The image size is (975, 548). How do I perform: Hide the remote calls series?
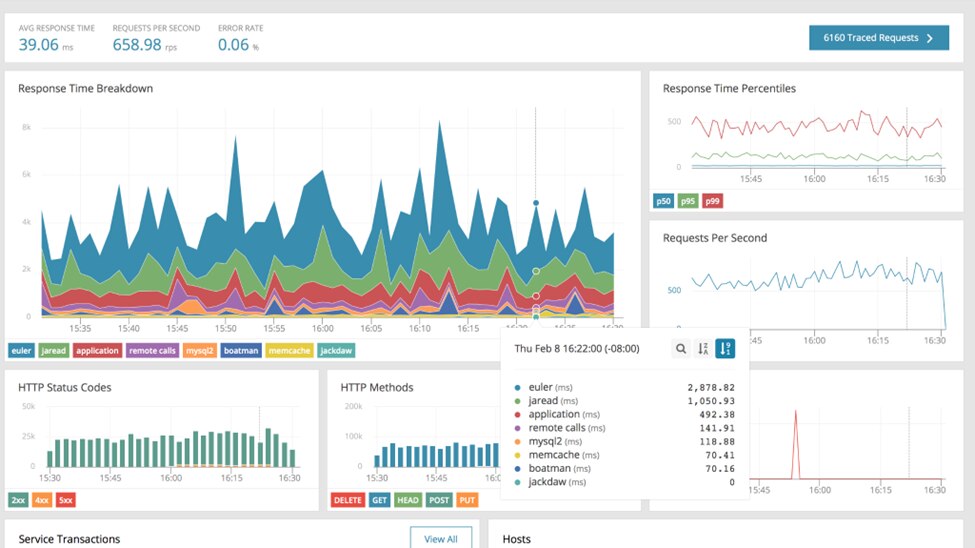click(x=152, y=351)
